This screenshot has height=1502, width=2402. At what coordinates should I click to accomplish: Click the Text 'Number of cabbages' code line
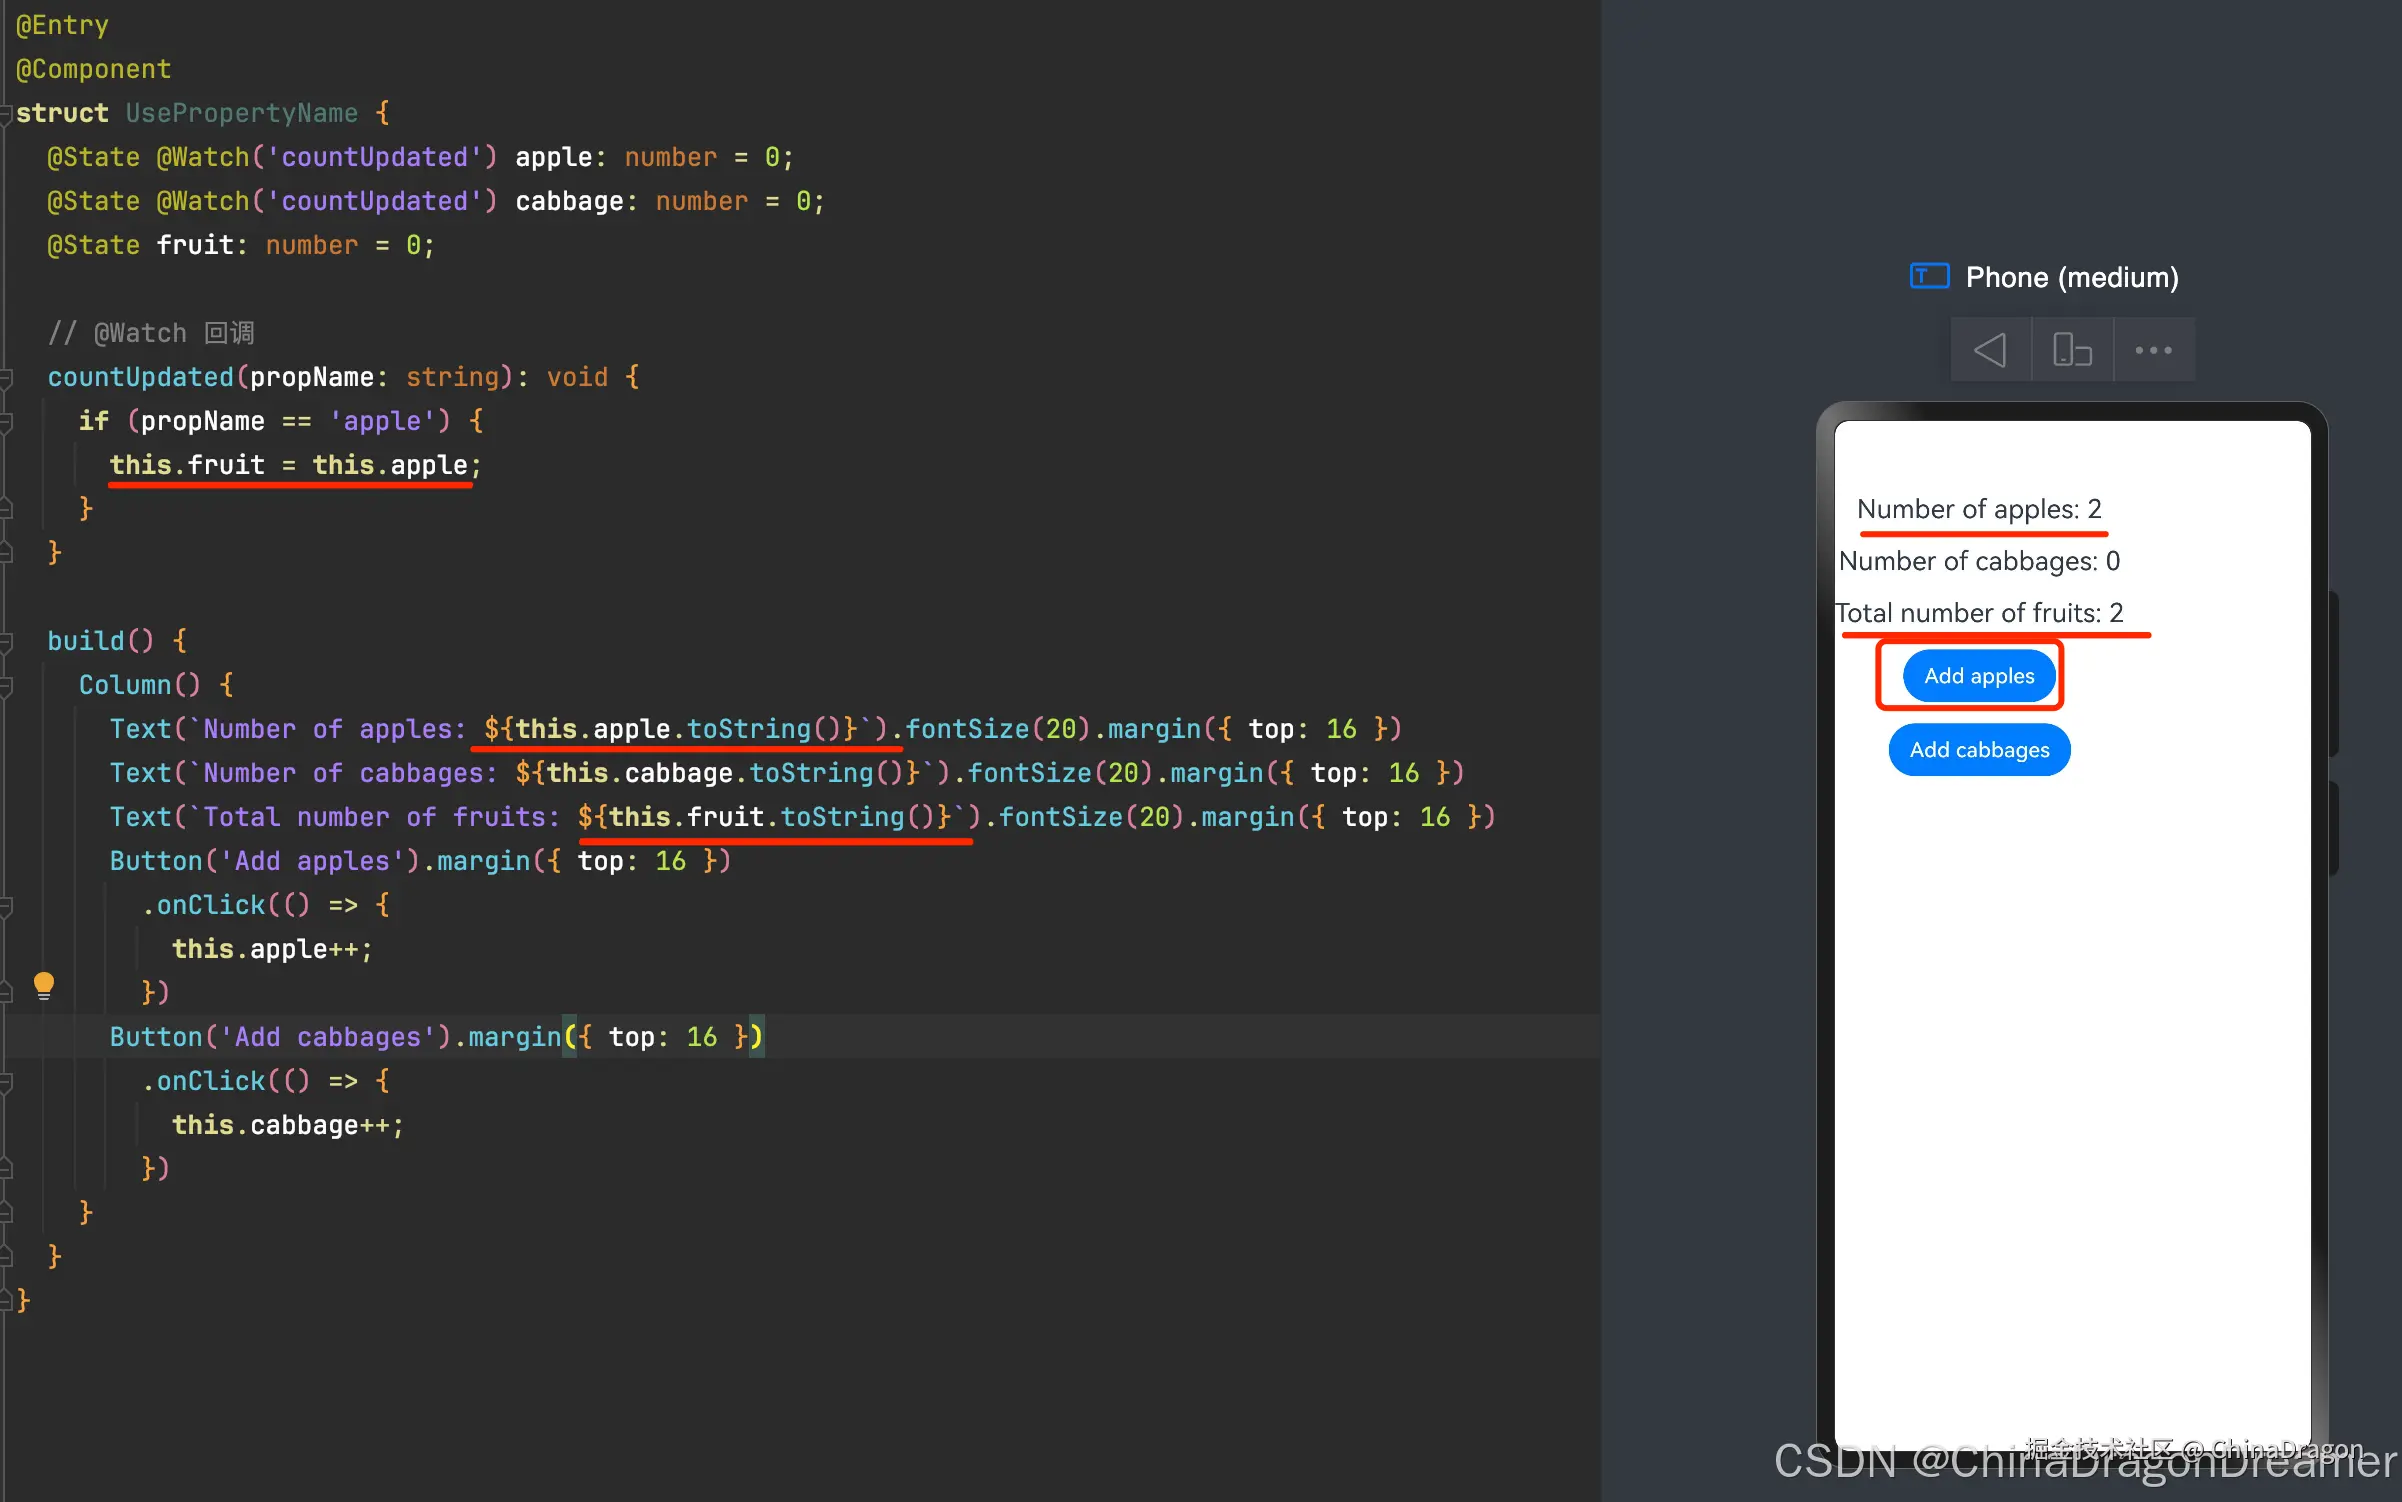point(786,773)
